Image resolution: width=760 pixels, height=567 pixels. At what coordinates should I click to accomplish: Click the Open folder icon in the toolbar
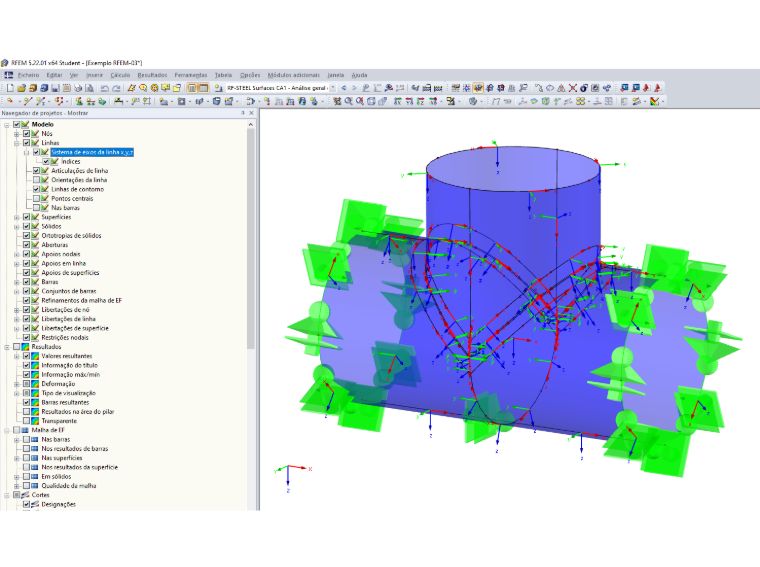coord(21,88)
